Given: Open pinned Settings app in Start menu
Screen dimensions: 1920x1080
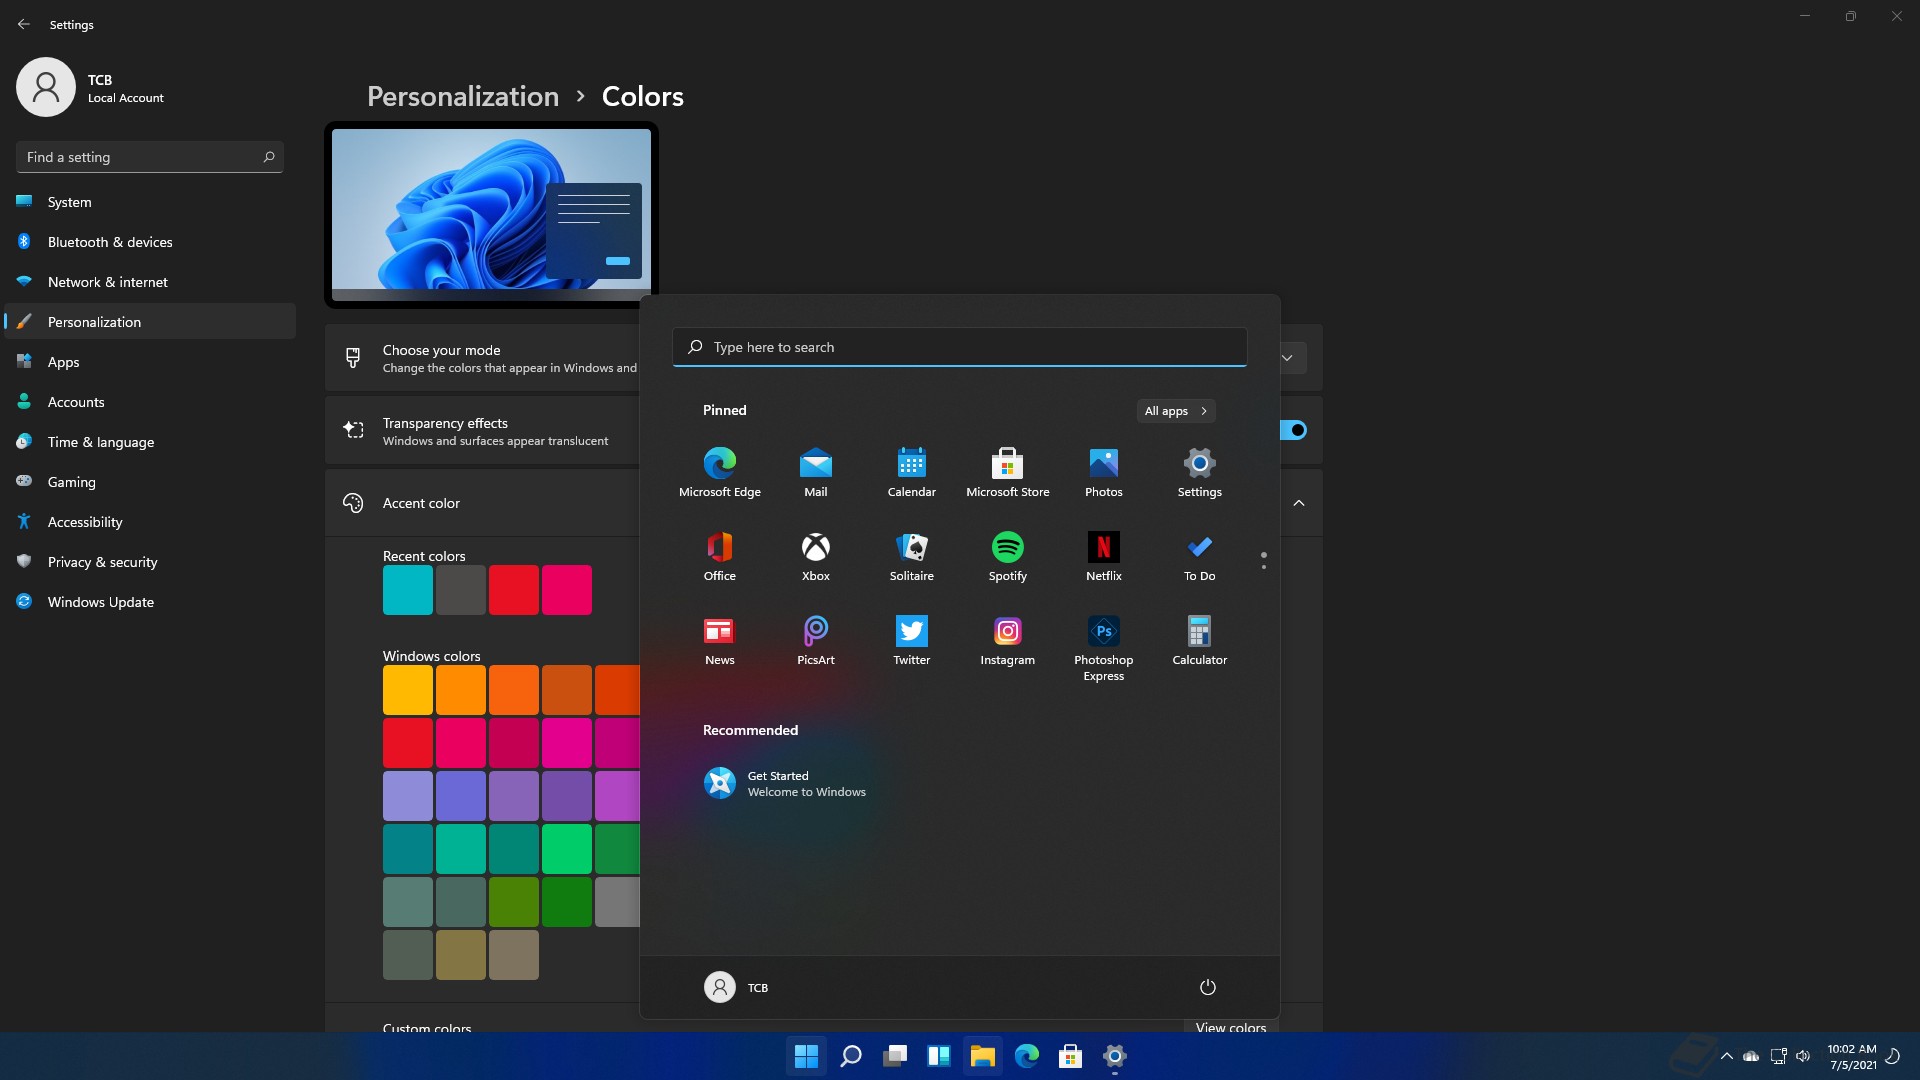Looking at the screenshot, I should coord(1200,472).
